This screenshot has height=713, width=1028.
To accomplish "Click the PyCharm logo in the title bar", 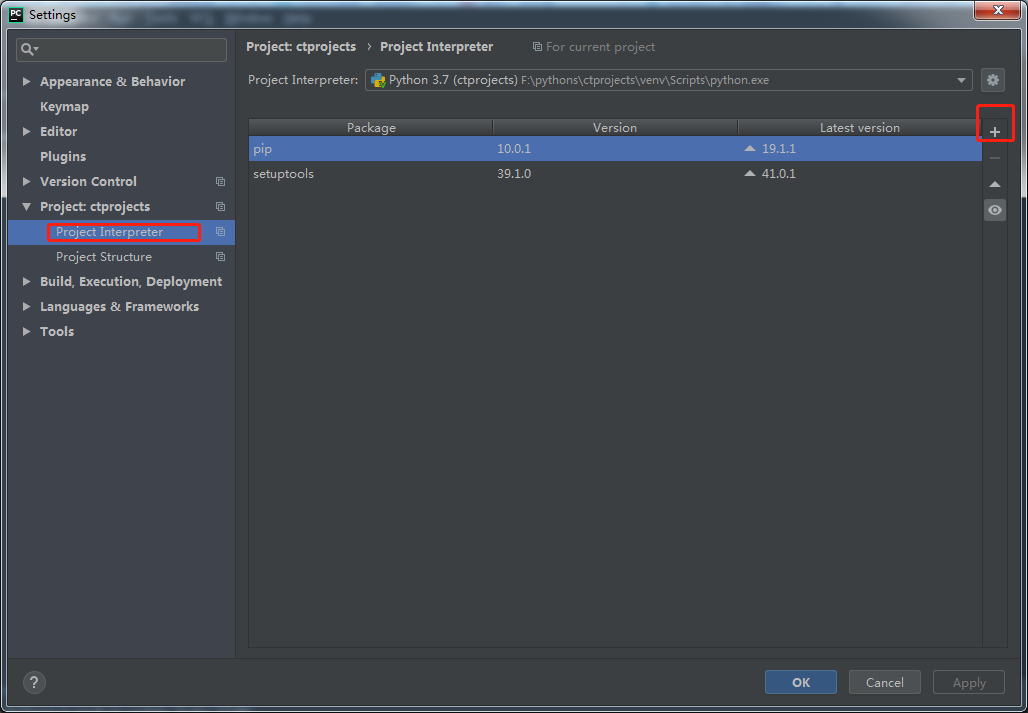I will click(14, 14).
